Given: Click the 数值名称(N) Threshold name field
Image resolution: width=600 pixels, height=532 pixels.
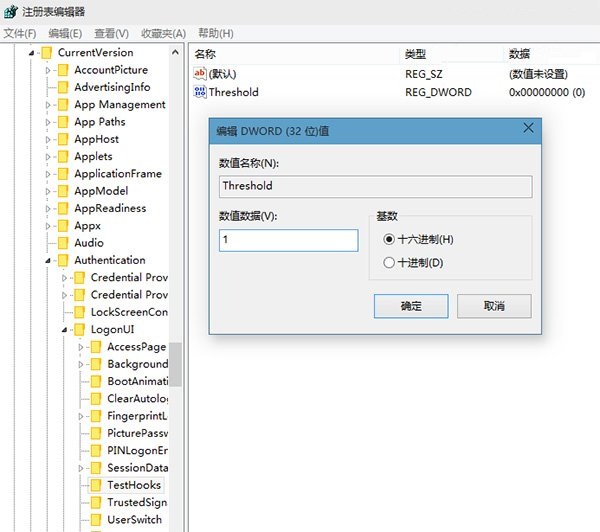Looking at the screenshot, I should pyautogui.click(x=375, y=186).
